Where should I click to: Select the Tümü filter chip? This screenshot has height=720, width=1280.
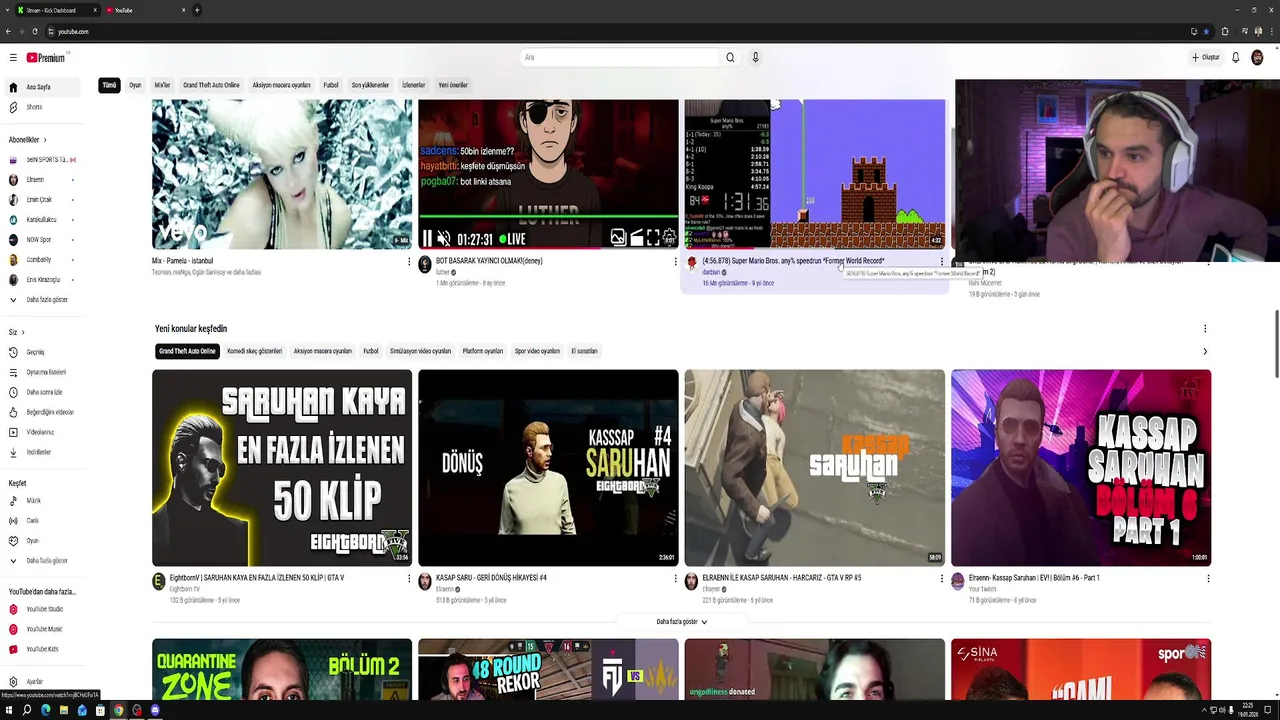pos(109,85)
